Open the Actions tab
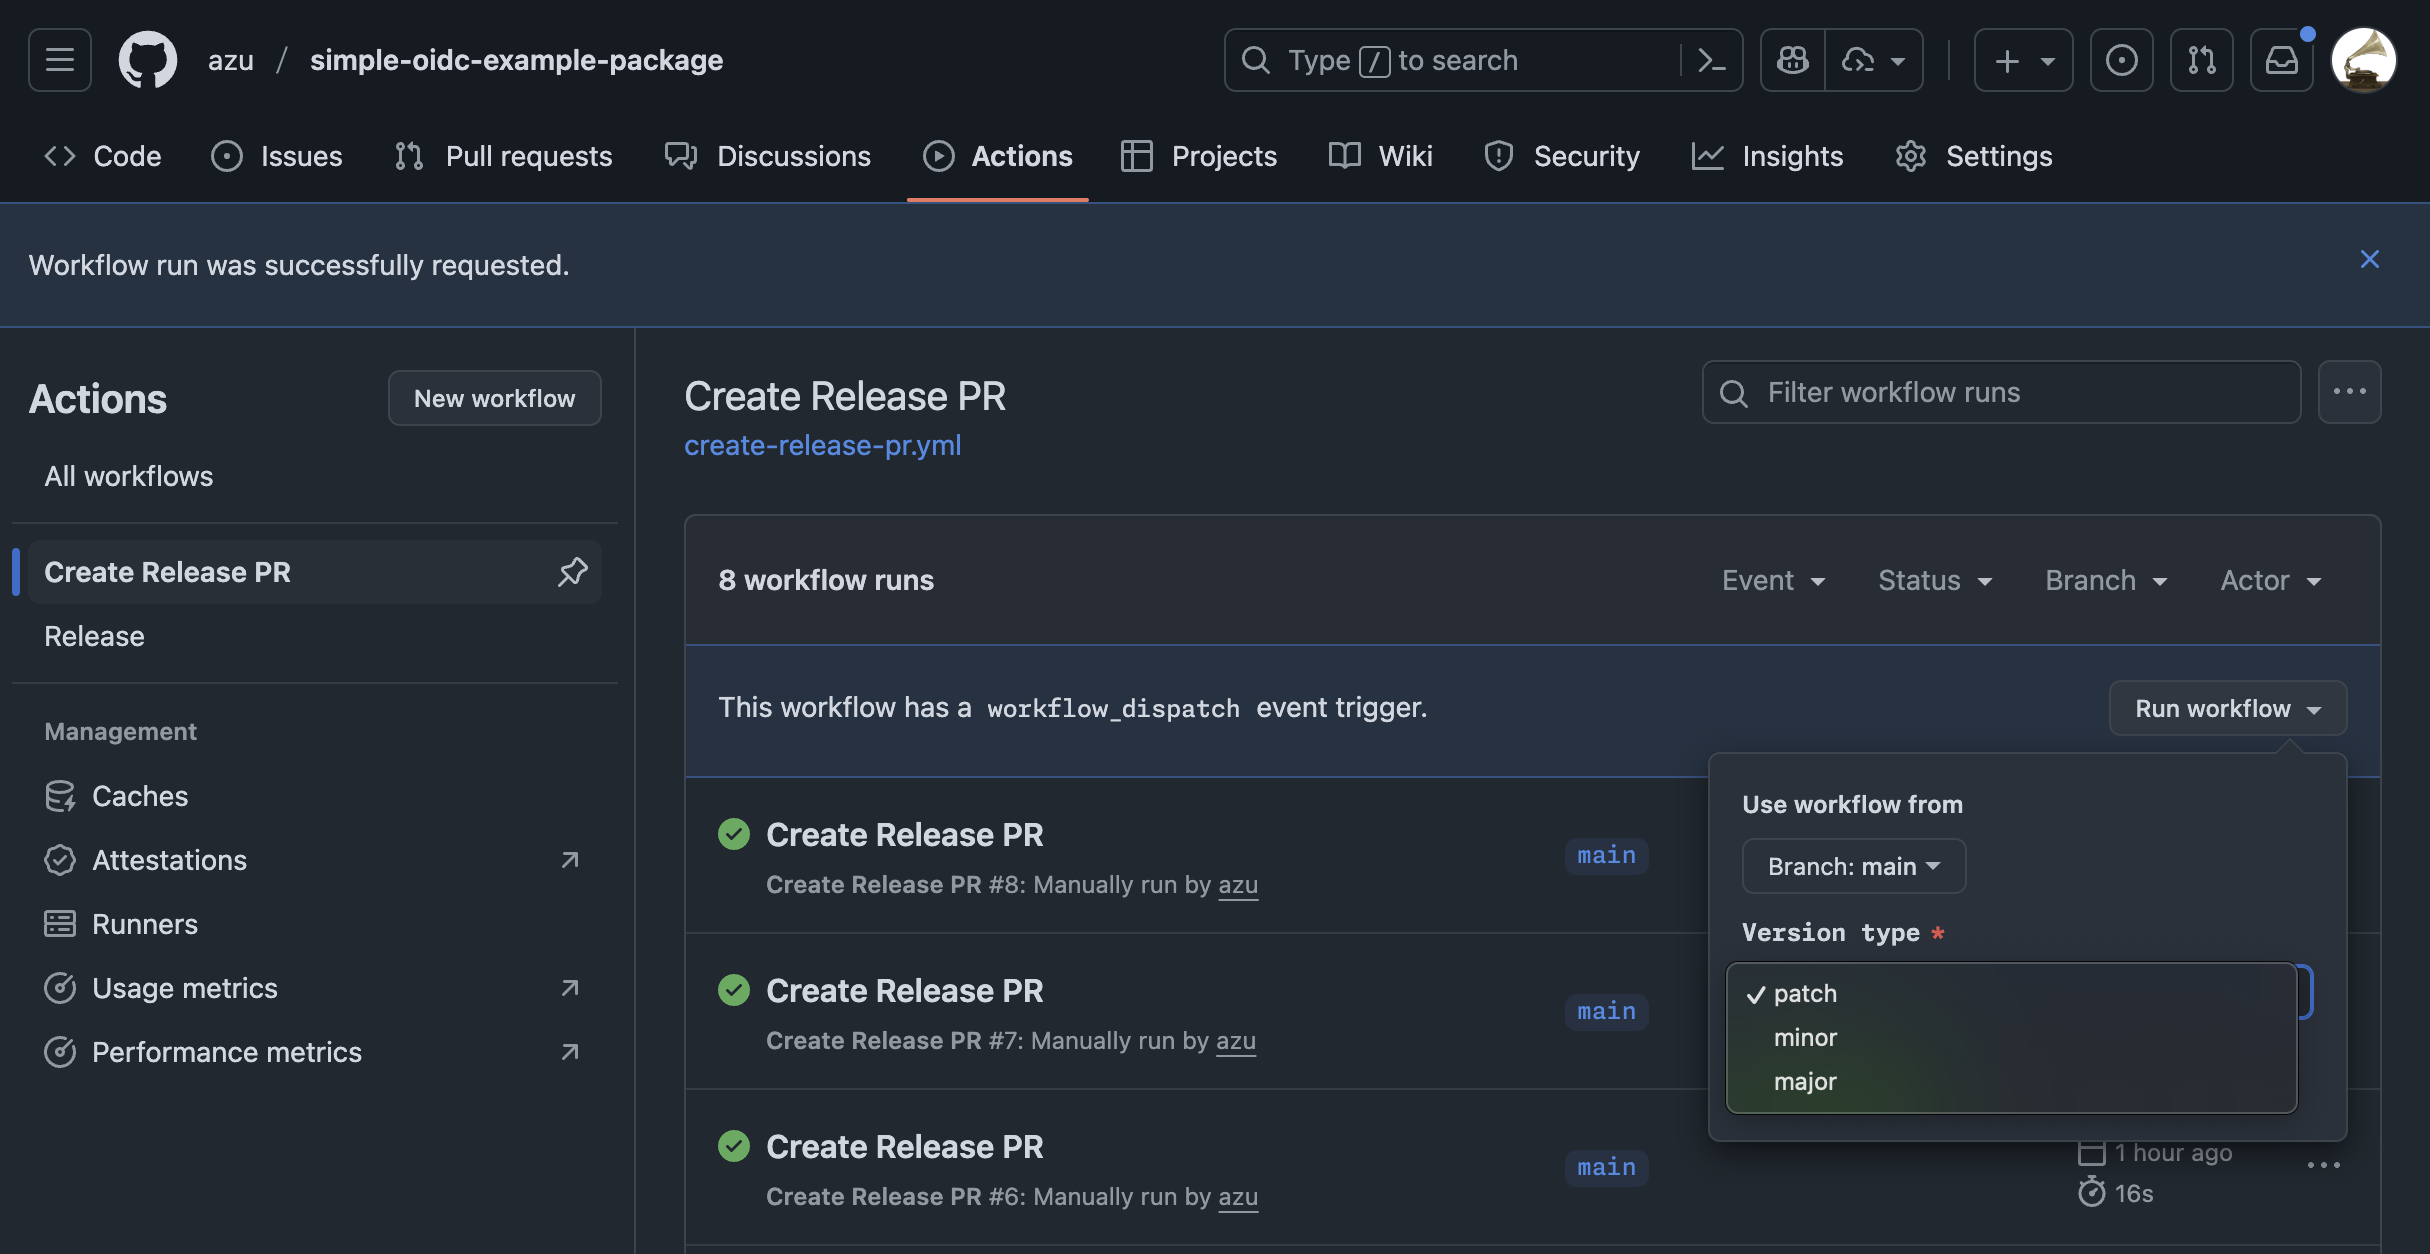The image size is (2430, 1254). coord(998,156)
